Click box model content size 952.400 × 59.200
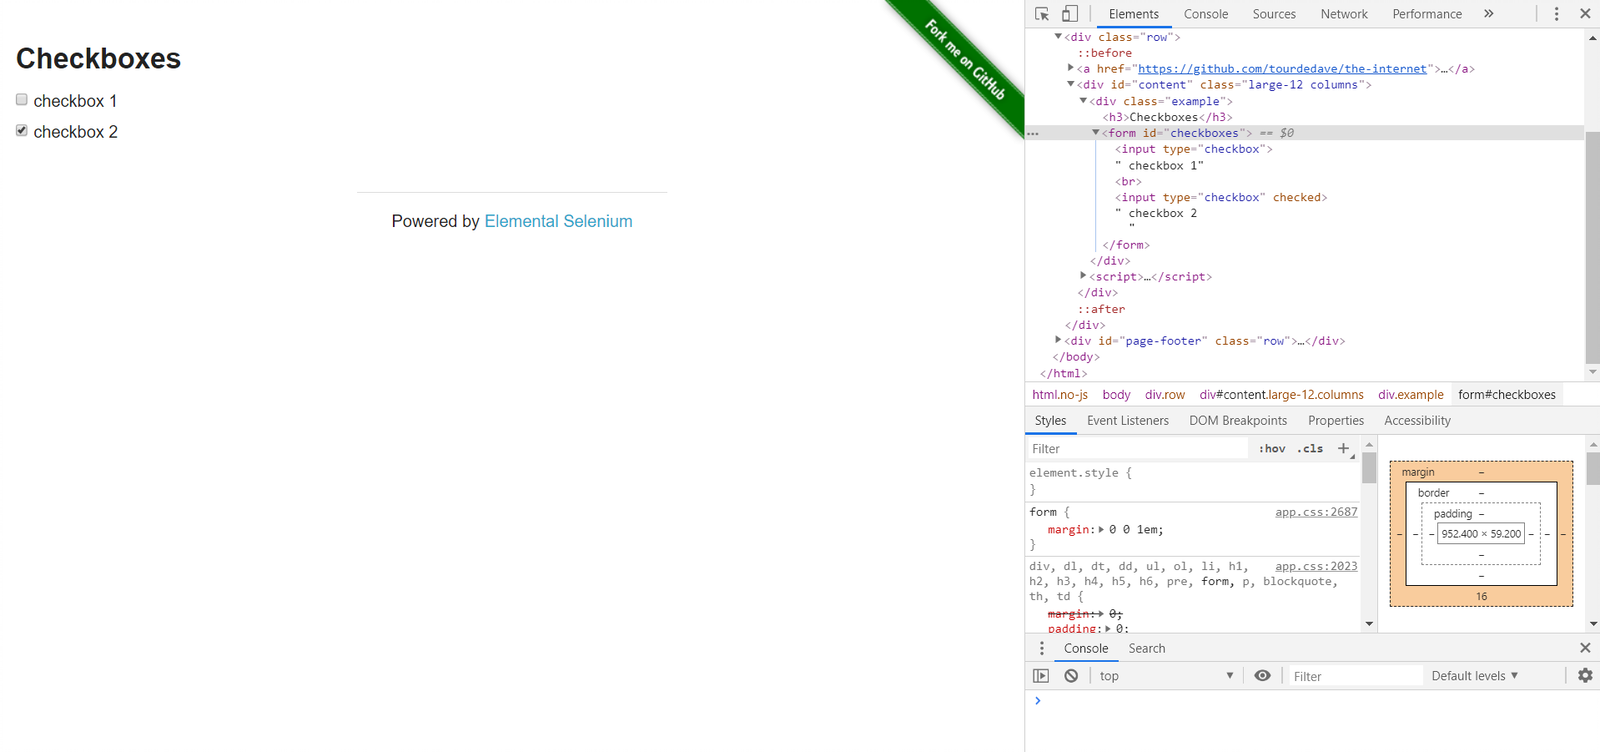Screen dimensions: 1600x752 pos(1481,534)
